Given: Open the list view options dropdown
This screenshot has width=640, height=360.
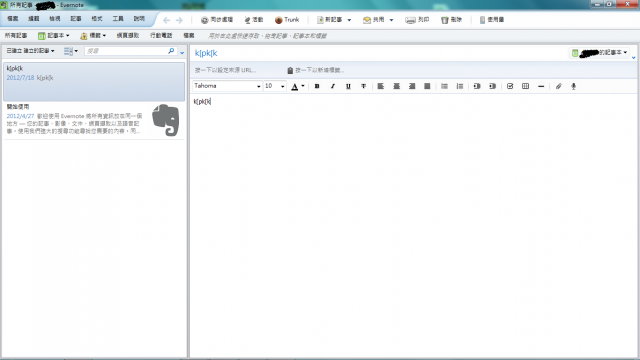Looking at the screenshot, I should click(71, 51).
